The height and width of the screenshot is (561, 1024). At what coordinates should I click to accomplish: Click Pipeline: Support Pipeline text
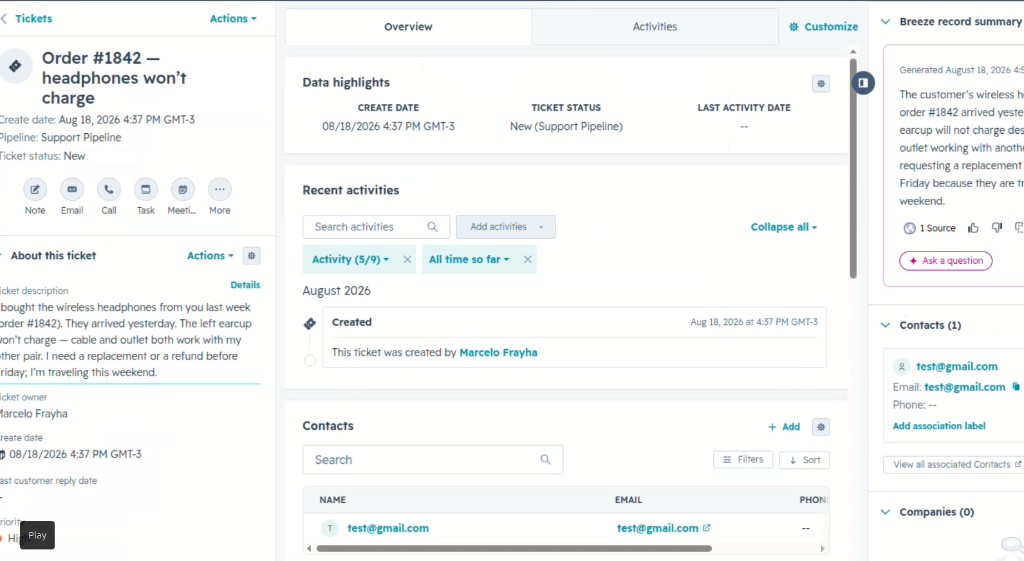coord(61,137)
